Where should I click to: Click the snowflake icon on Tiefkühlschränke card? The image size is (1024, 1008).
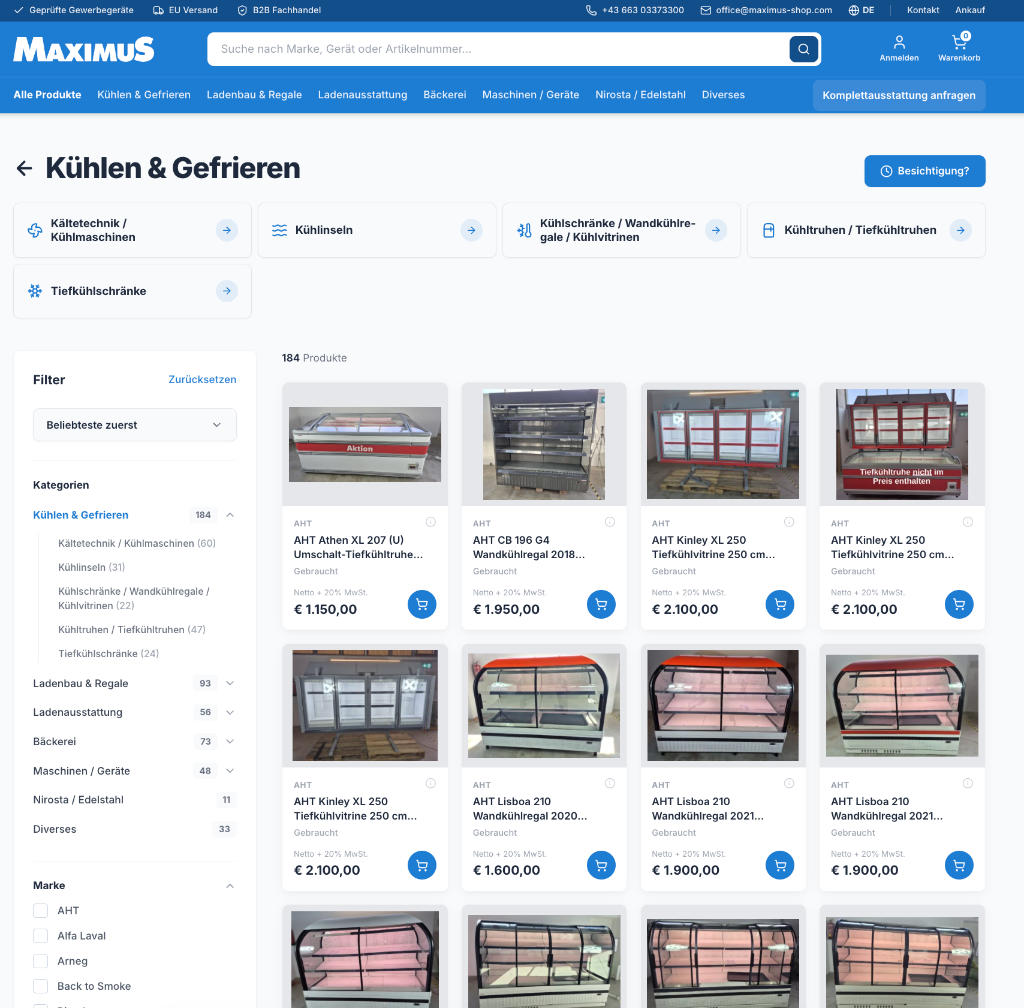click(35, 291)
